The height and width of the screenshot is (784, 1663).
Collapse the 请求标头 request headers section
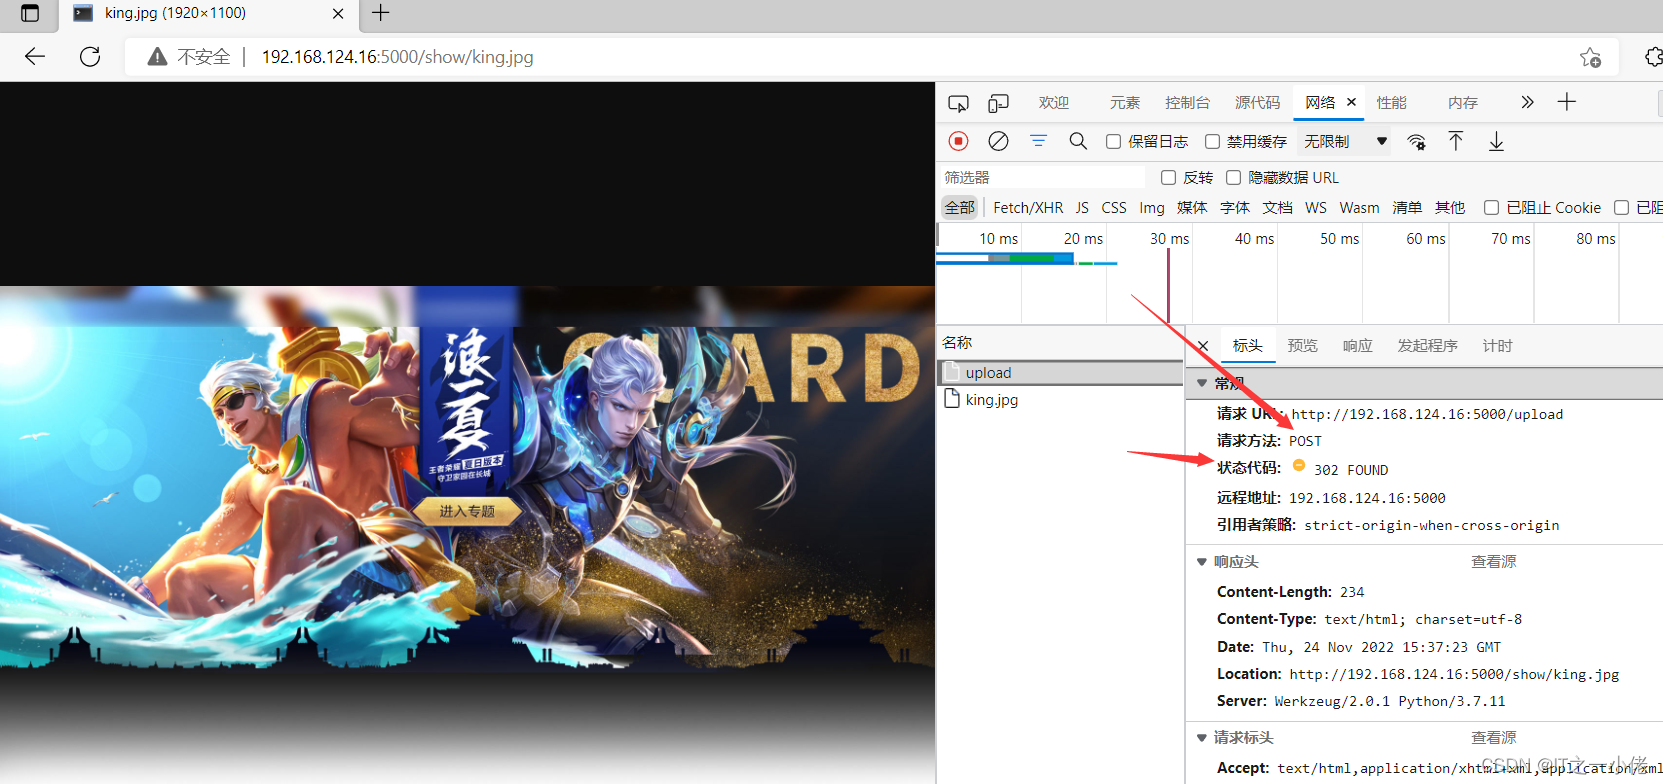1202,738
